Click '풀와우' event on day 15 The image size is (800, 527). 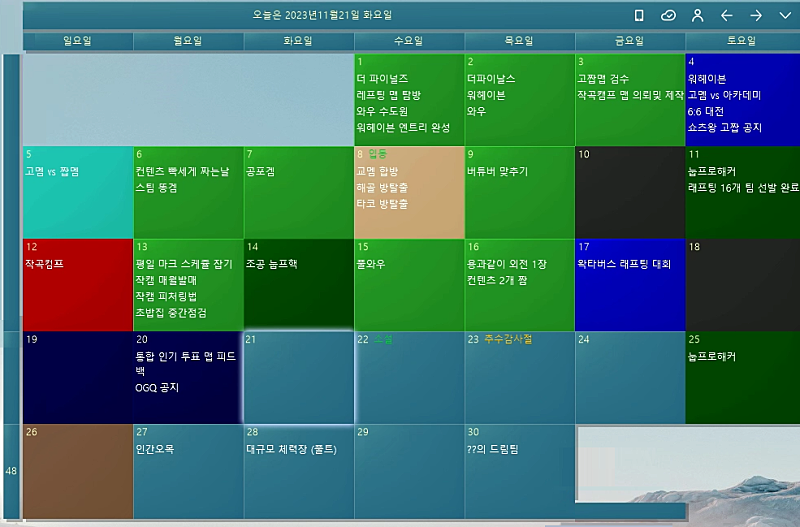tap(370, 264)
